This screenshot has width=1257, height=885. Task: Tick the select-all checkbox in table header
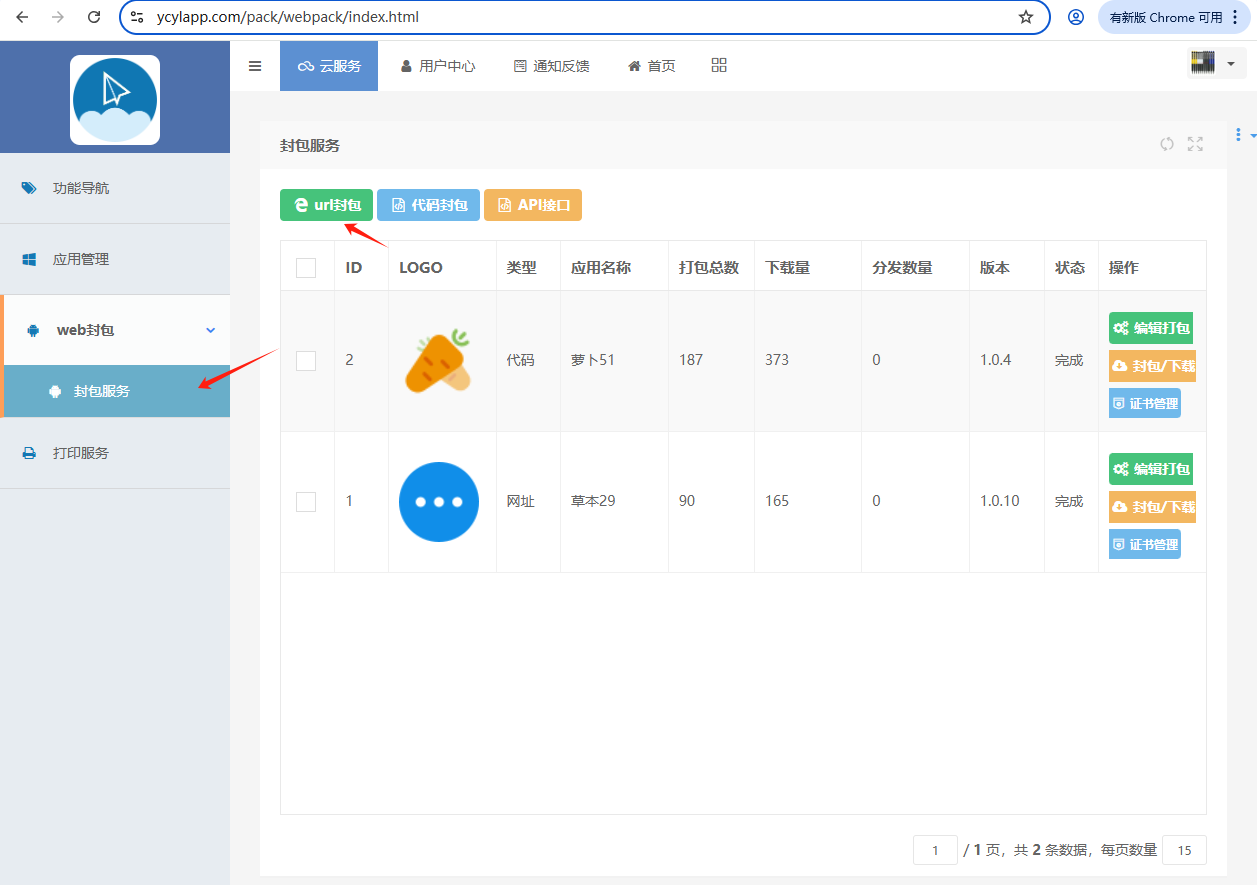[x=306, y=268]
